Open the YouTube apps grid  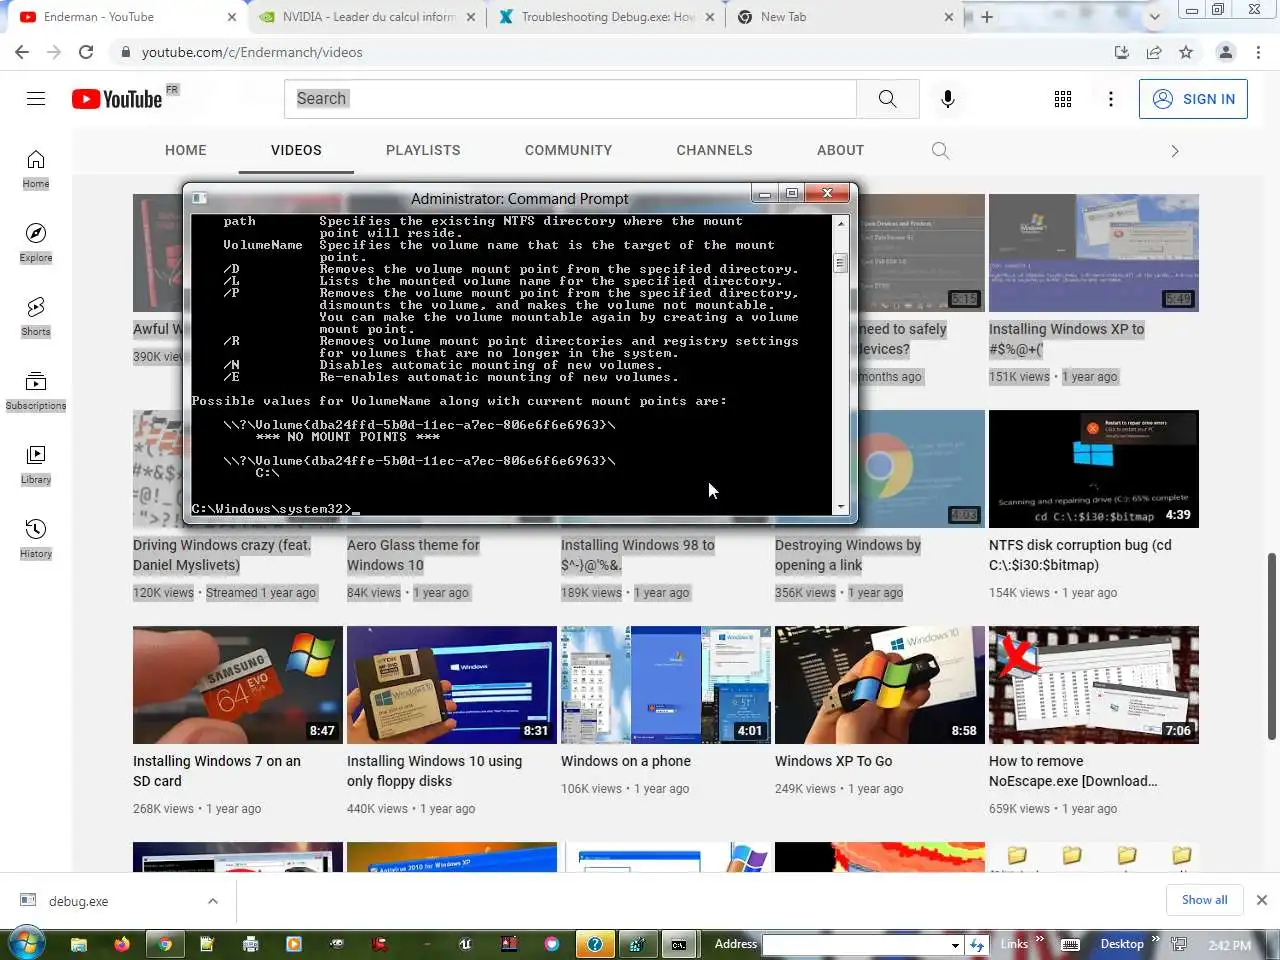(x=1063, y=98)
